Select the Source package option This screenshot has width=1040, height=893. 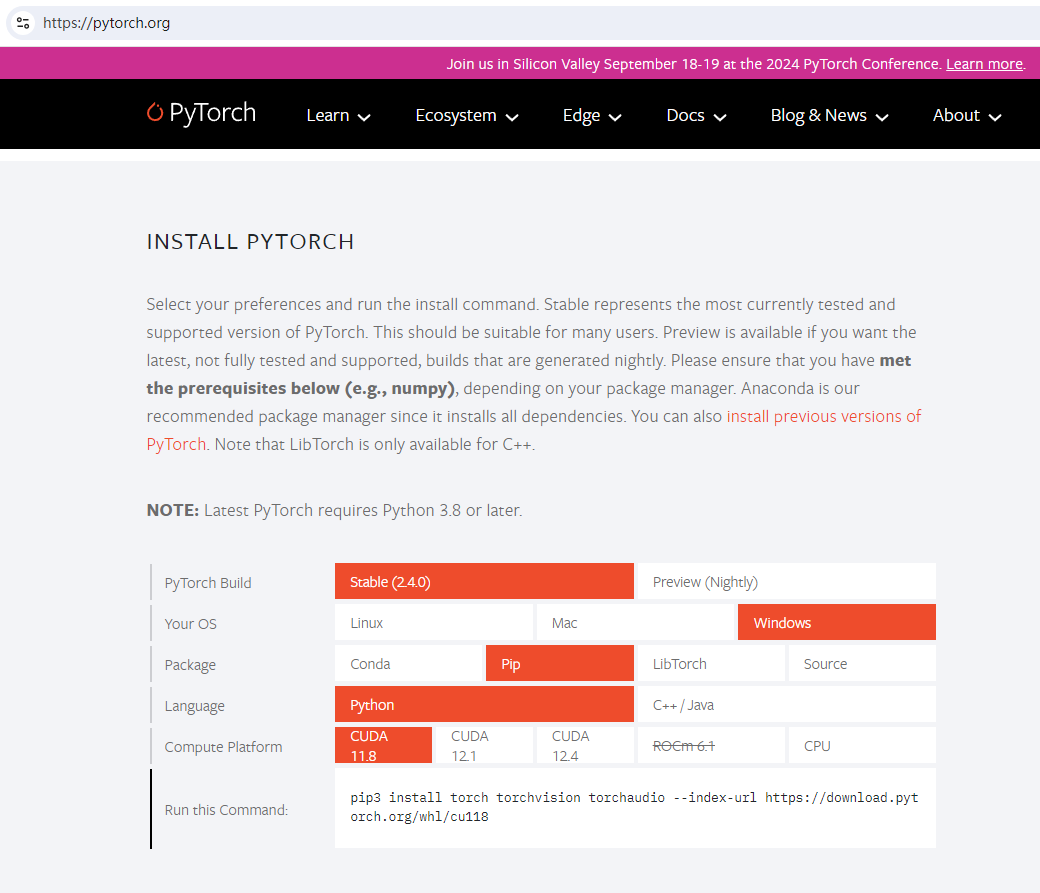(862, 663)
